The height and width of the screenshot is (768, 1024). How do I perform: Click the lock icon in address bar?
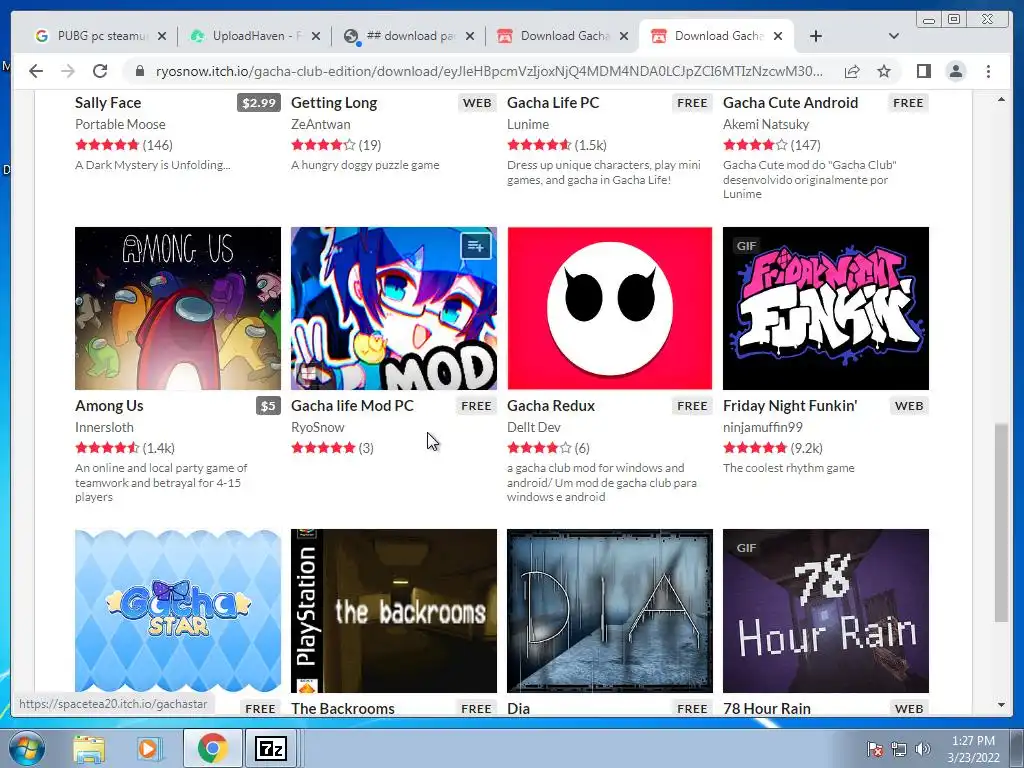(139, 71)
